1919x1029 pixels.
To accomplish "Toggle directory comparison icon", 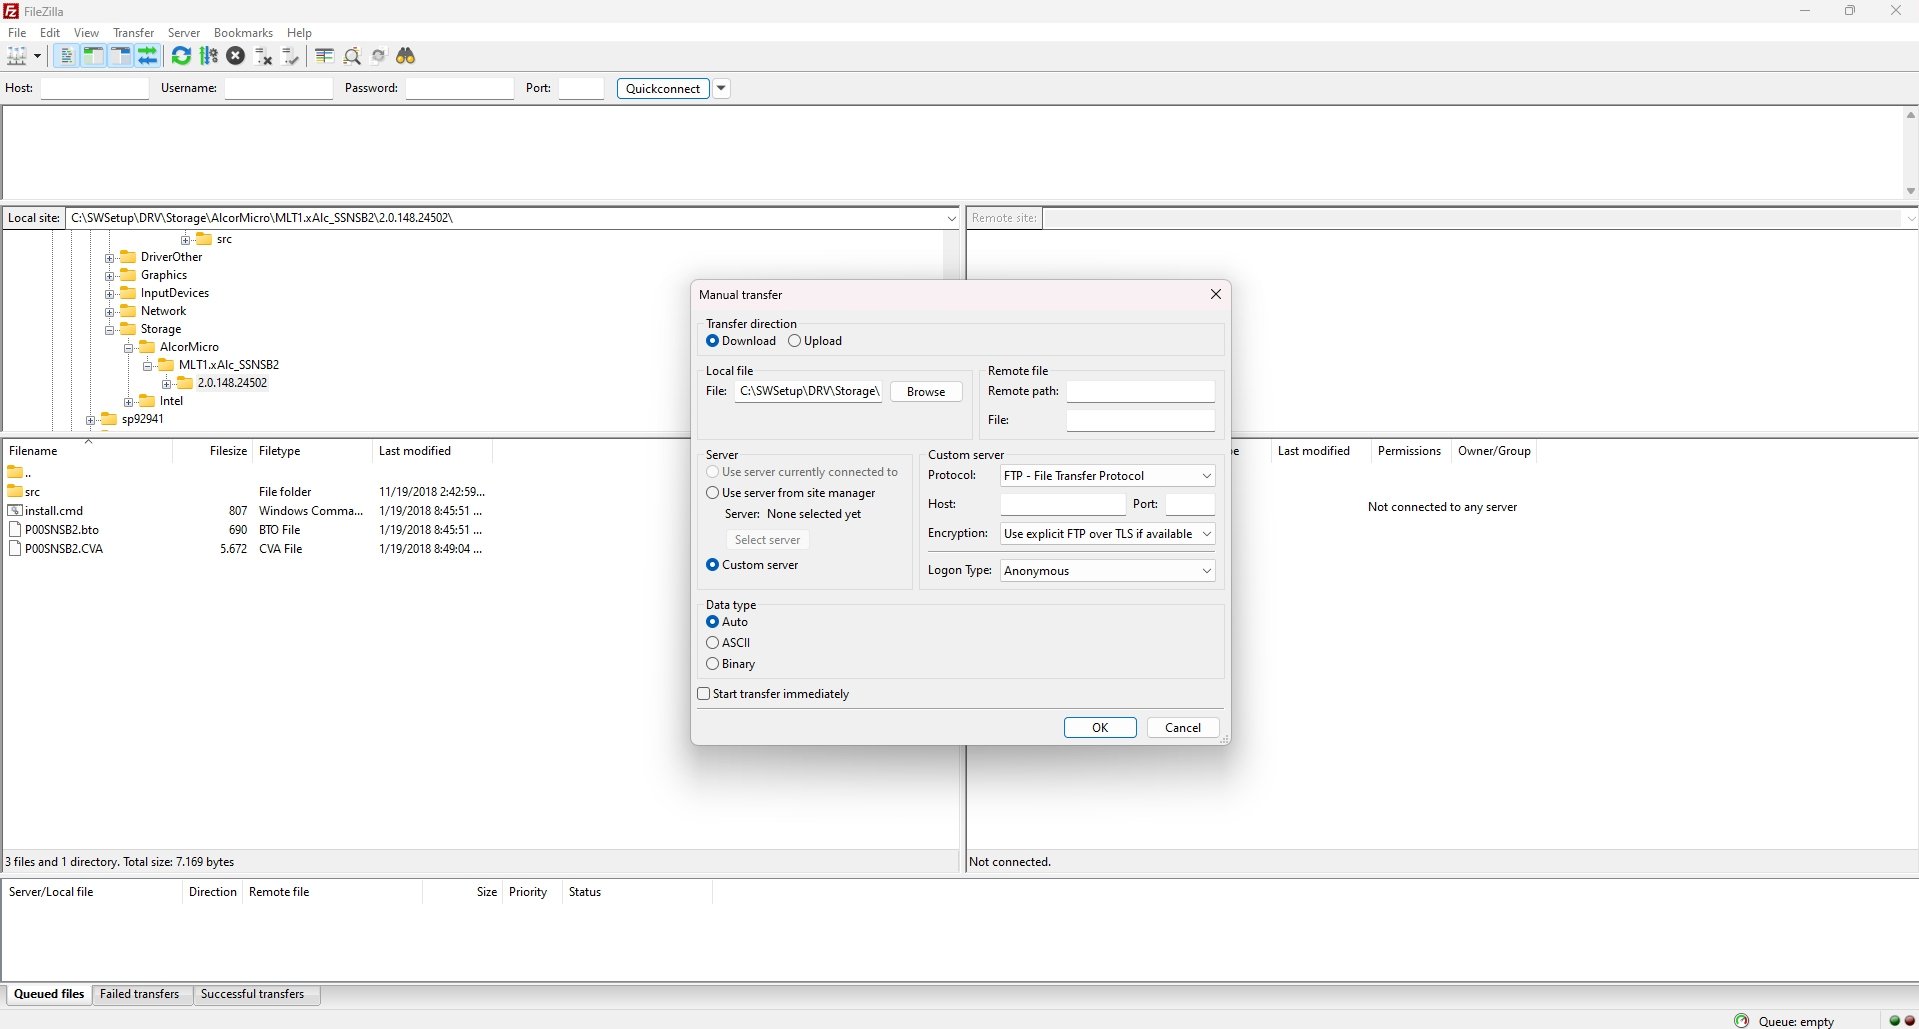I will pyautogui.click(x=352, y=56).
